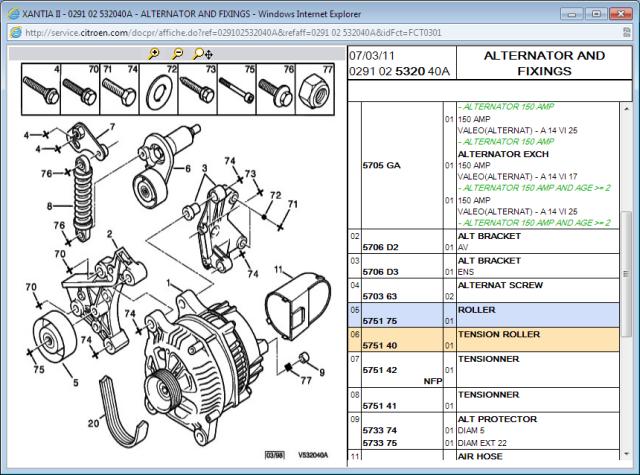This screenshot has width=640, height=475.
Task: Click part number 5733 74
Action: (380, 431)
